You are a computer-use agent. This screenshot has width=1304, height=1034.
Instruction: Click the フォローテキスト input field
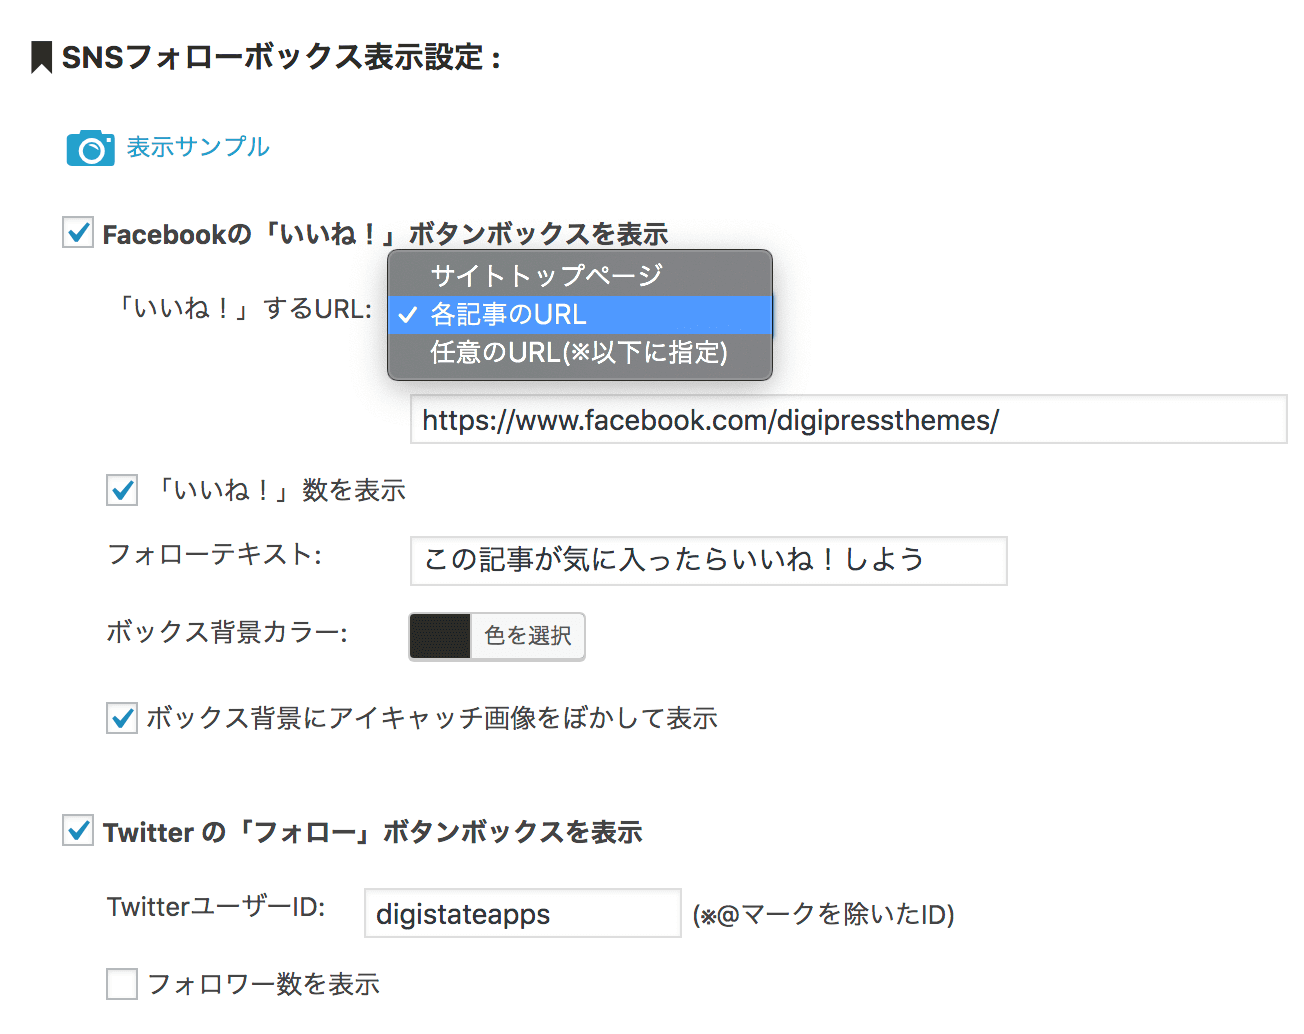[x=708, y=560]
